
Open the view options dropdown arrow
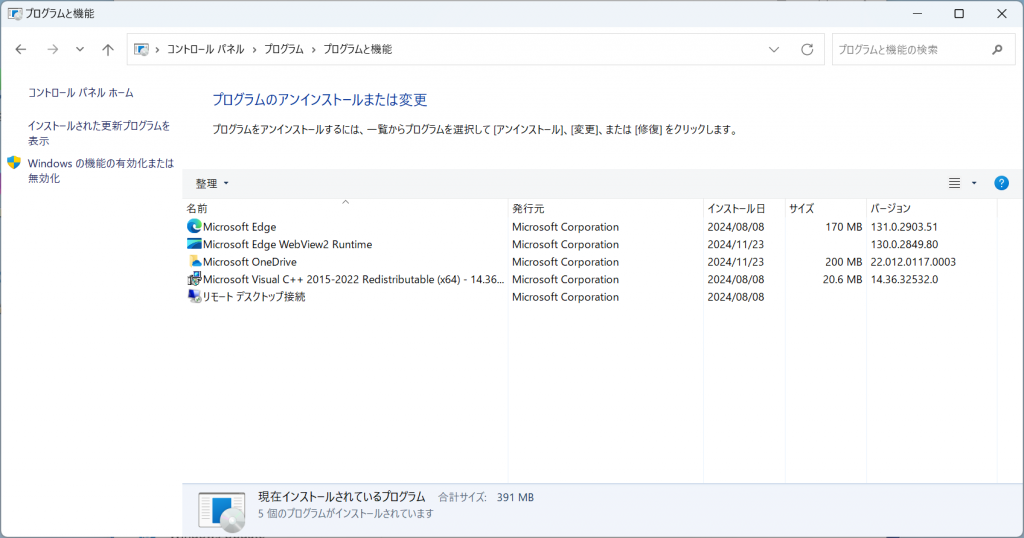pyautogui.click(x=974, y=183)
